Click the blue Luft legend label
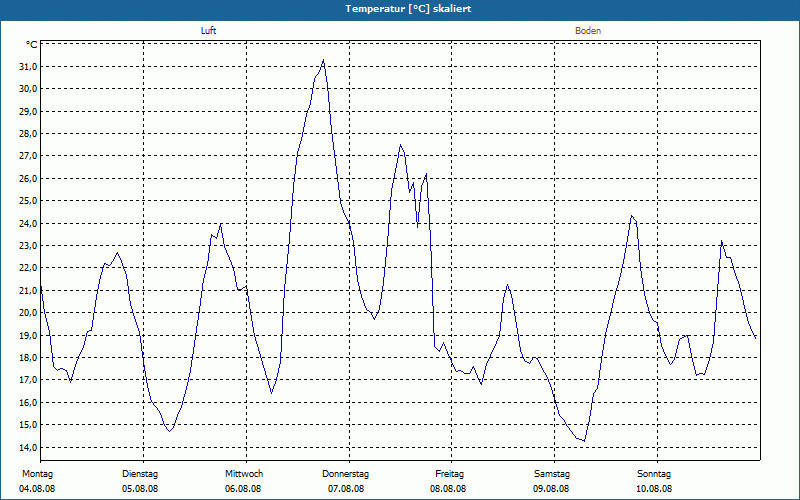The width and height of the screenshot is (800, 500). click(208, 31)
